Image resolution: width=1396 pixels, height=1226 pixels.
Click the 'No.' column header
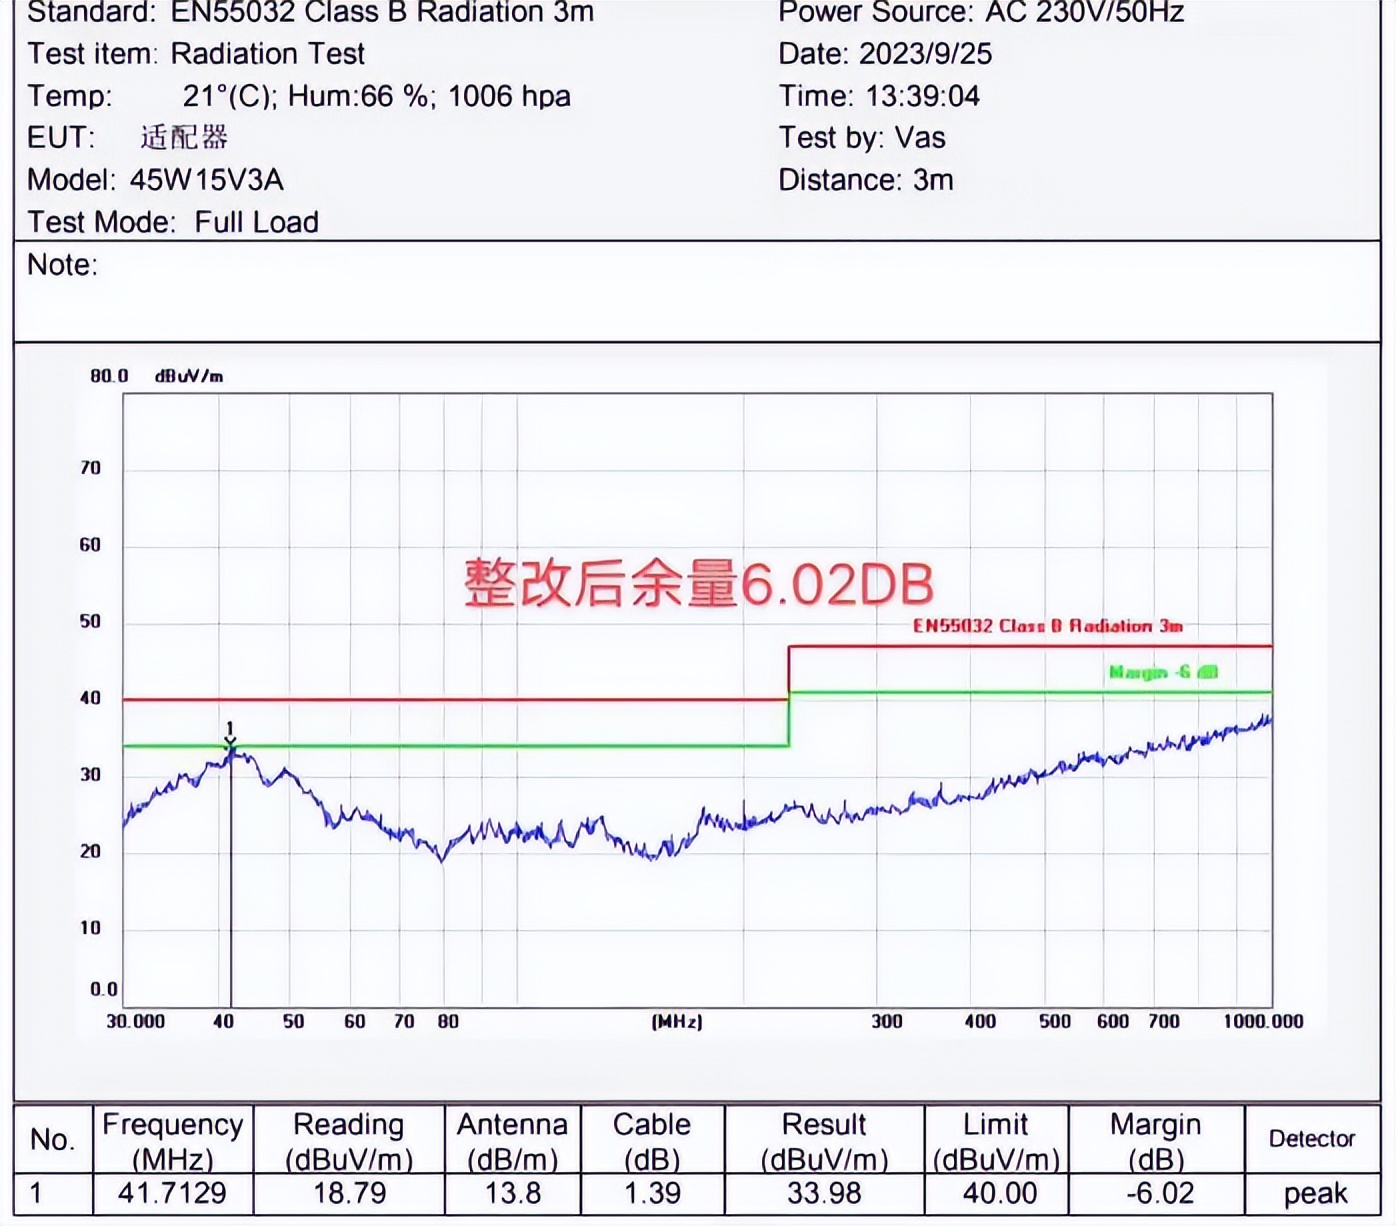pyautogui.click(x=52, y=1139)
